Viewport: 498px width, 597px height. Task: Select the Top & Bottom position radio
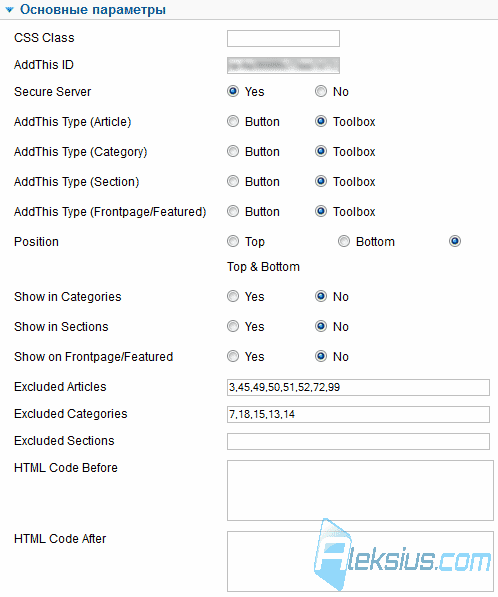pos(455,241)
